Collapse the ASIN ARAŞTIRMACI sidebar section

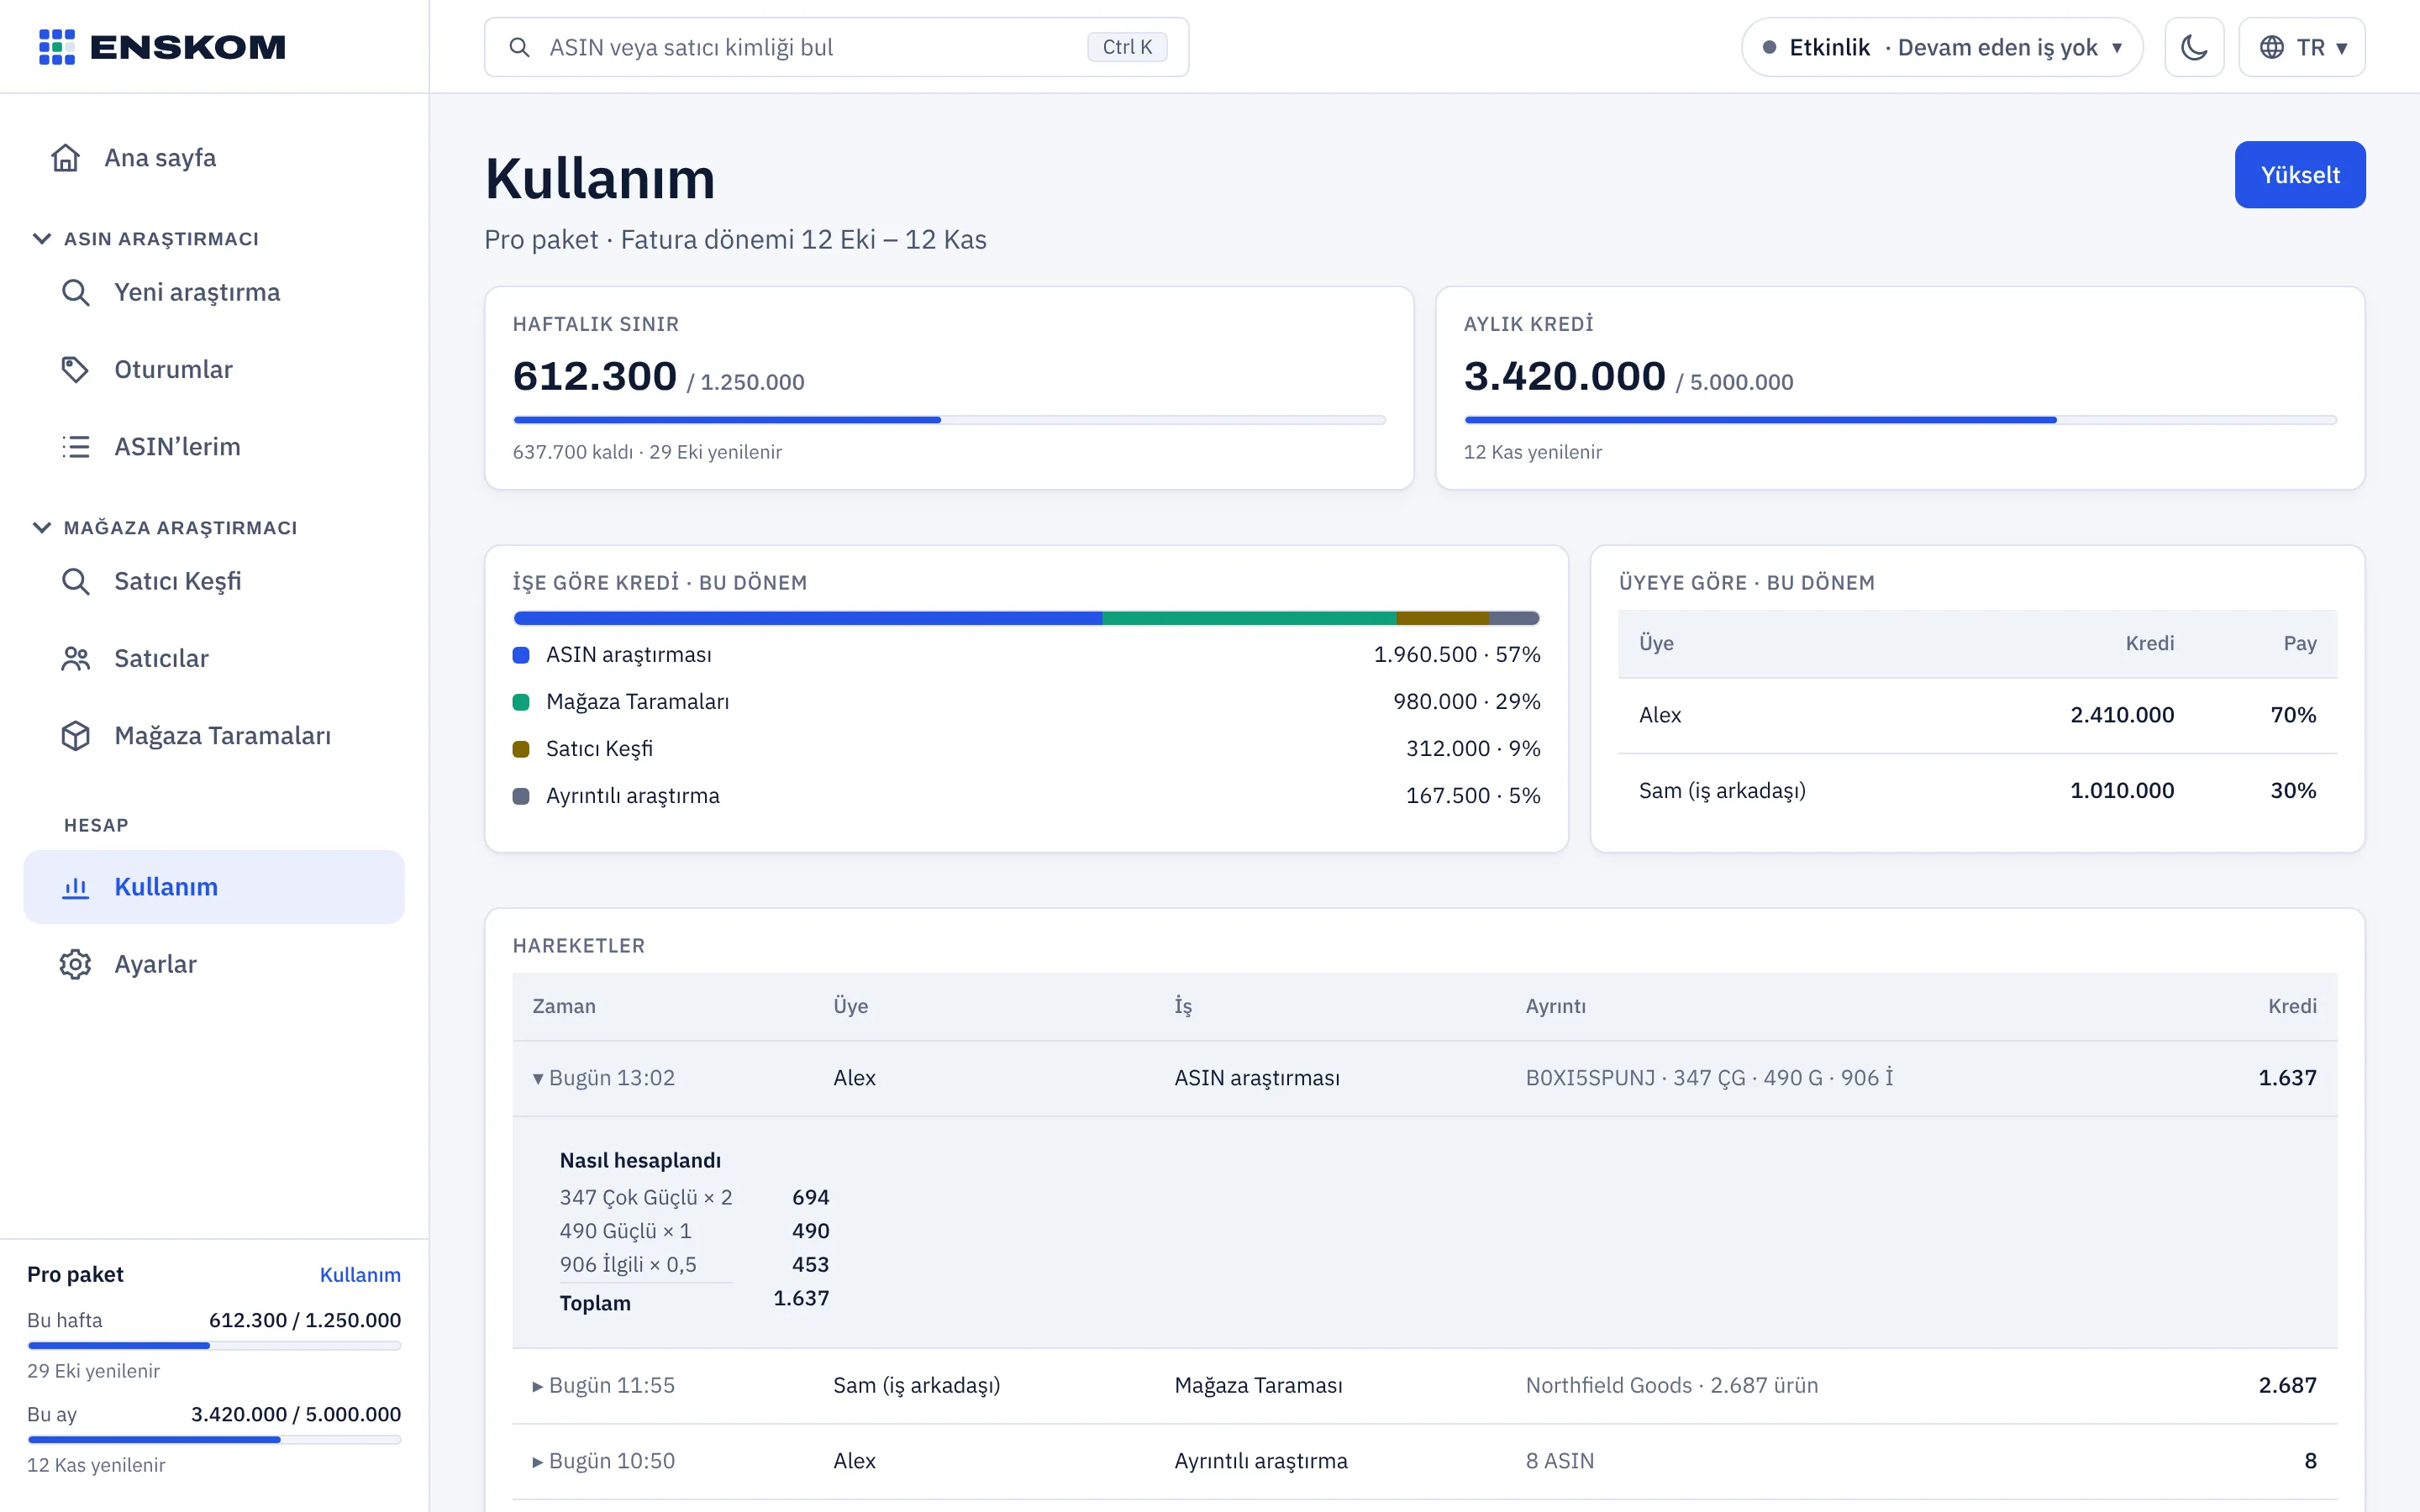pyautogui.click(x=42, y=238)
